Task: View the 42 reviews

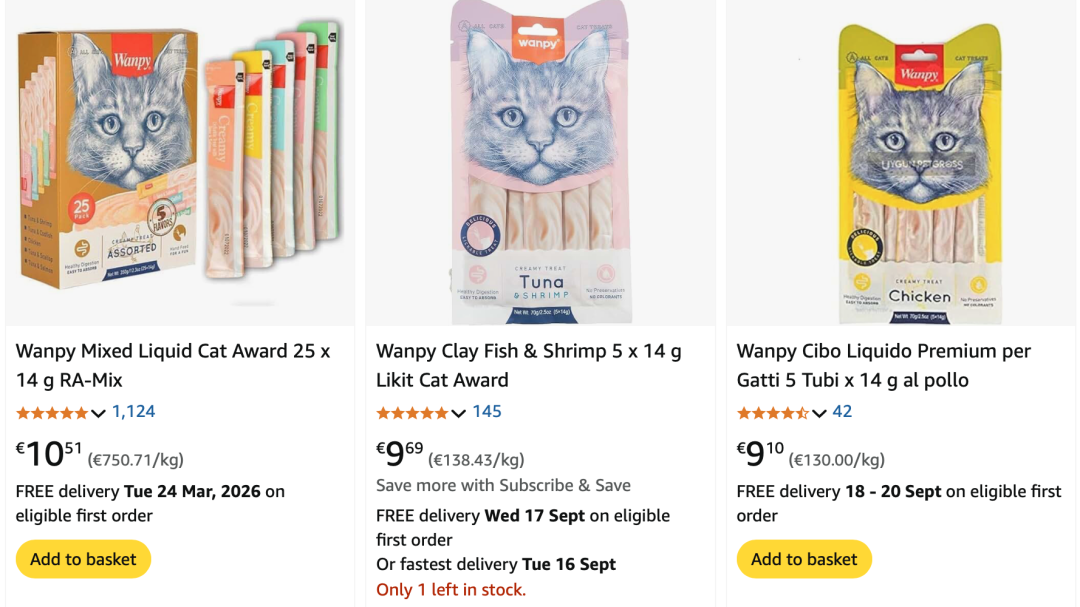Action: coord(842,411)
